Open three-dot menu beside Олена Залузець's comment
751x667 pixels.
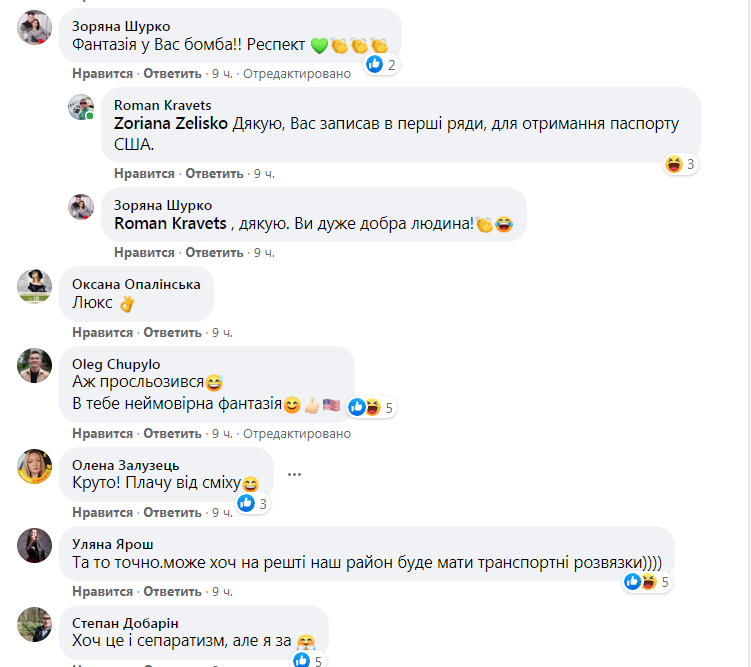294,473
